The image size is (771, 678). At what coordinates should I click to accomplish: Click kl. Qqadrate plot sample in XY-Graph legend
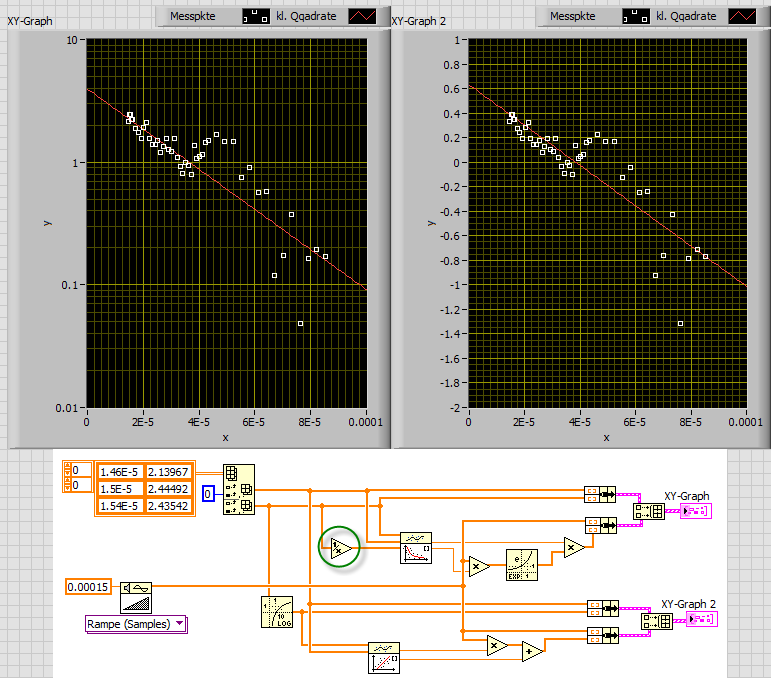pos(362,16)
